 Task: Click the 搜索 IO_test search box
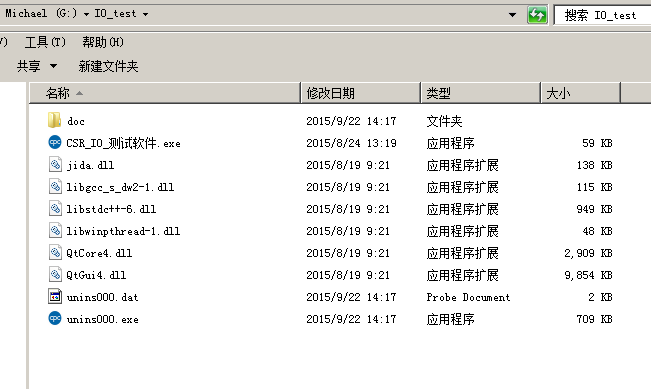point(602,15)
